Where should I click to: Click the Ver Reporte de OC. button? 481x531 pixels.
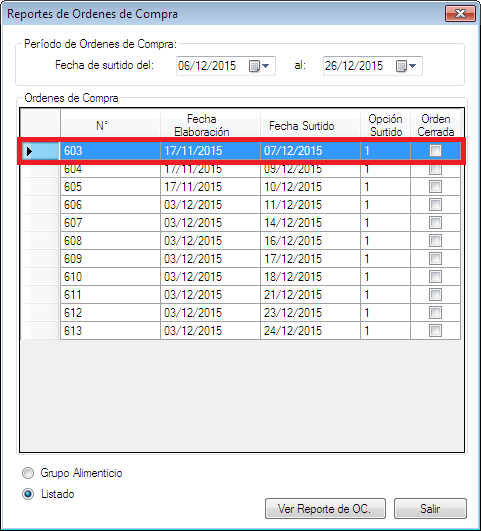coord(325,508)
